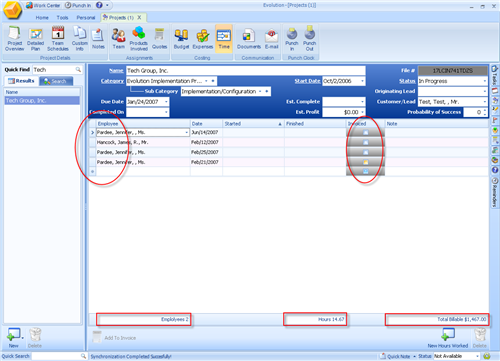
Task: Open the Project Overview icon
Action: click(x=15, y=39)
